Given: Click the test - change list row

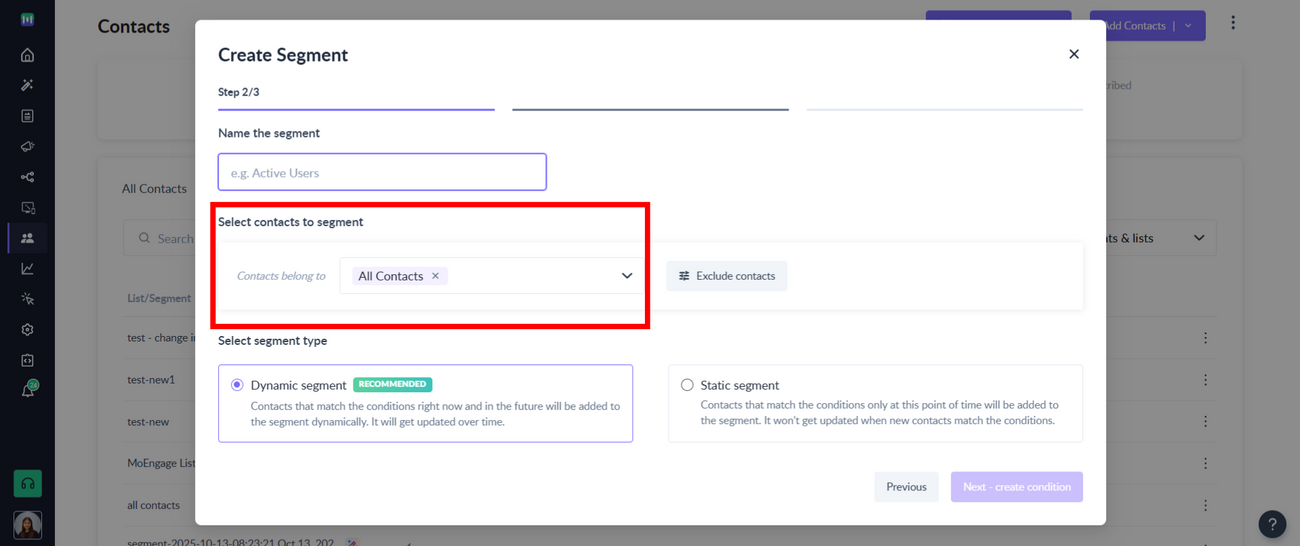Looking at the screenshot, I should click(160, 338).
